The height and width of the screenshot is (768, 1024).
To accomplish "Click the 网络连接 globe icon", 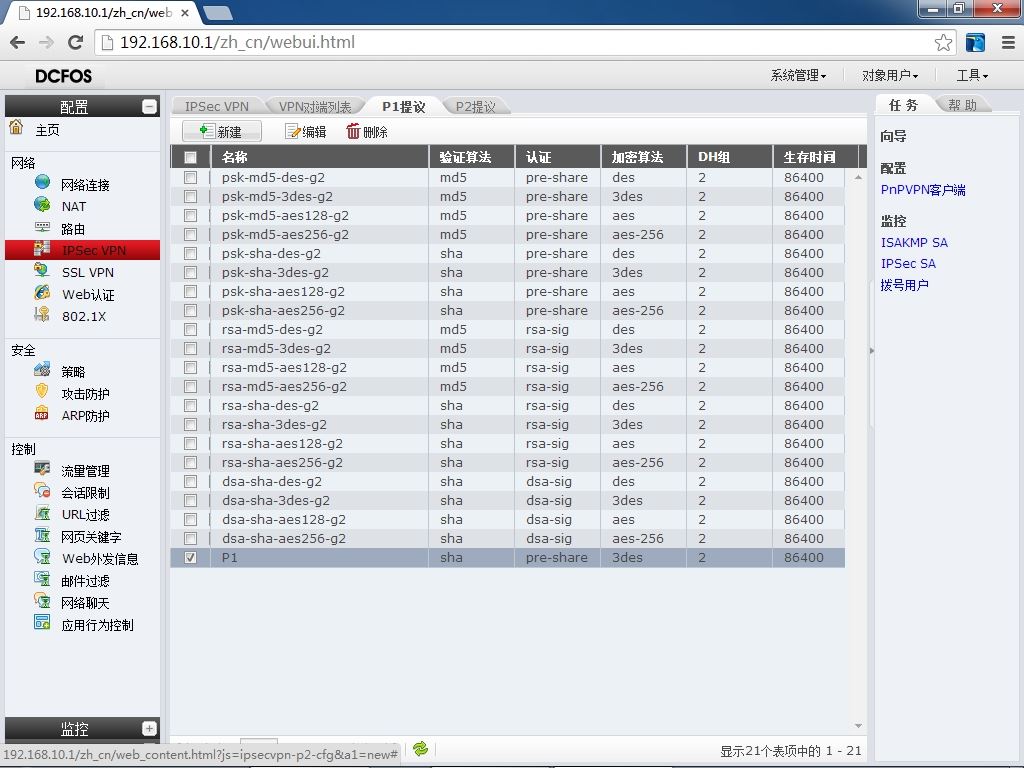I will pos(42,182).
